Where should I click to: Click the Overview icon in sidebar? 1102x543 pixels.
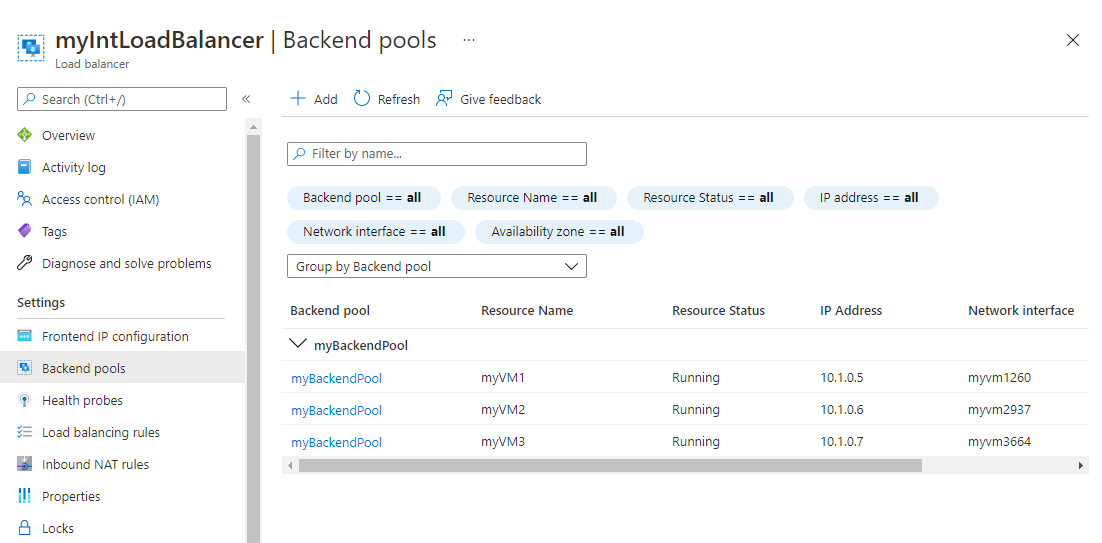tap(25, 135)
